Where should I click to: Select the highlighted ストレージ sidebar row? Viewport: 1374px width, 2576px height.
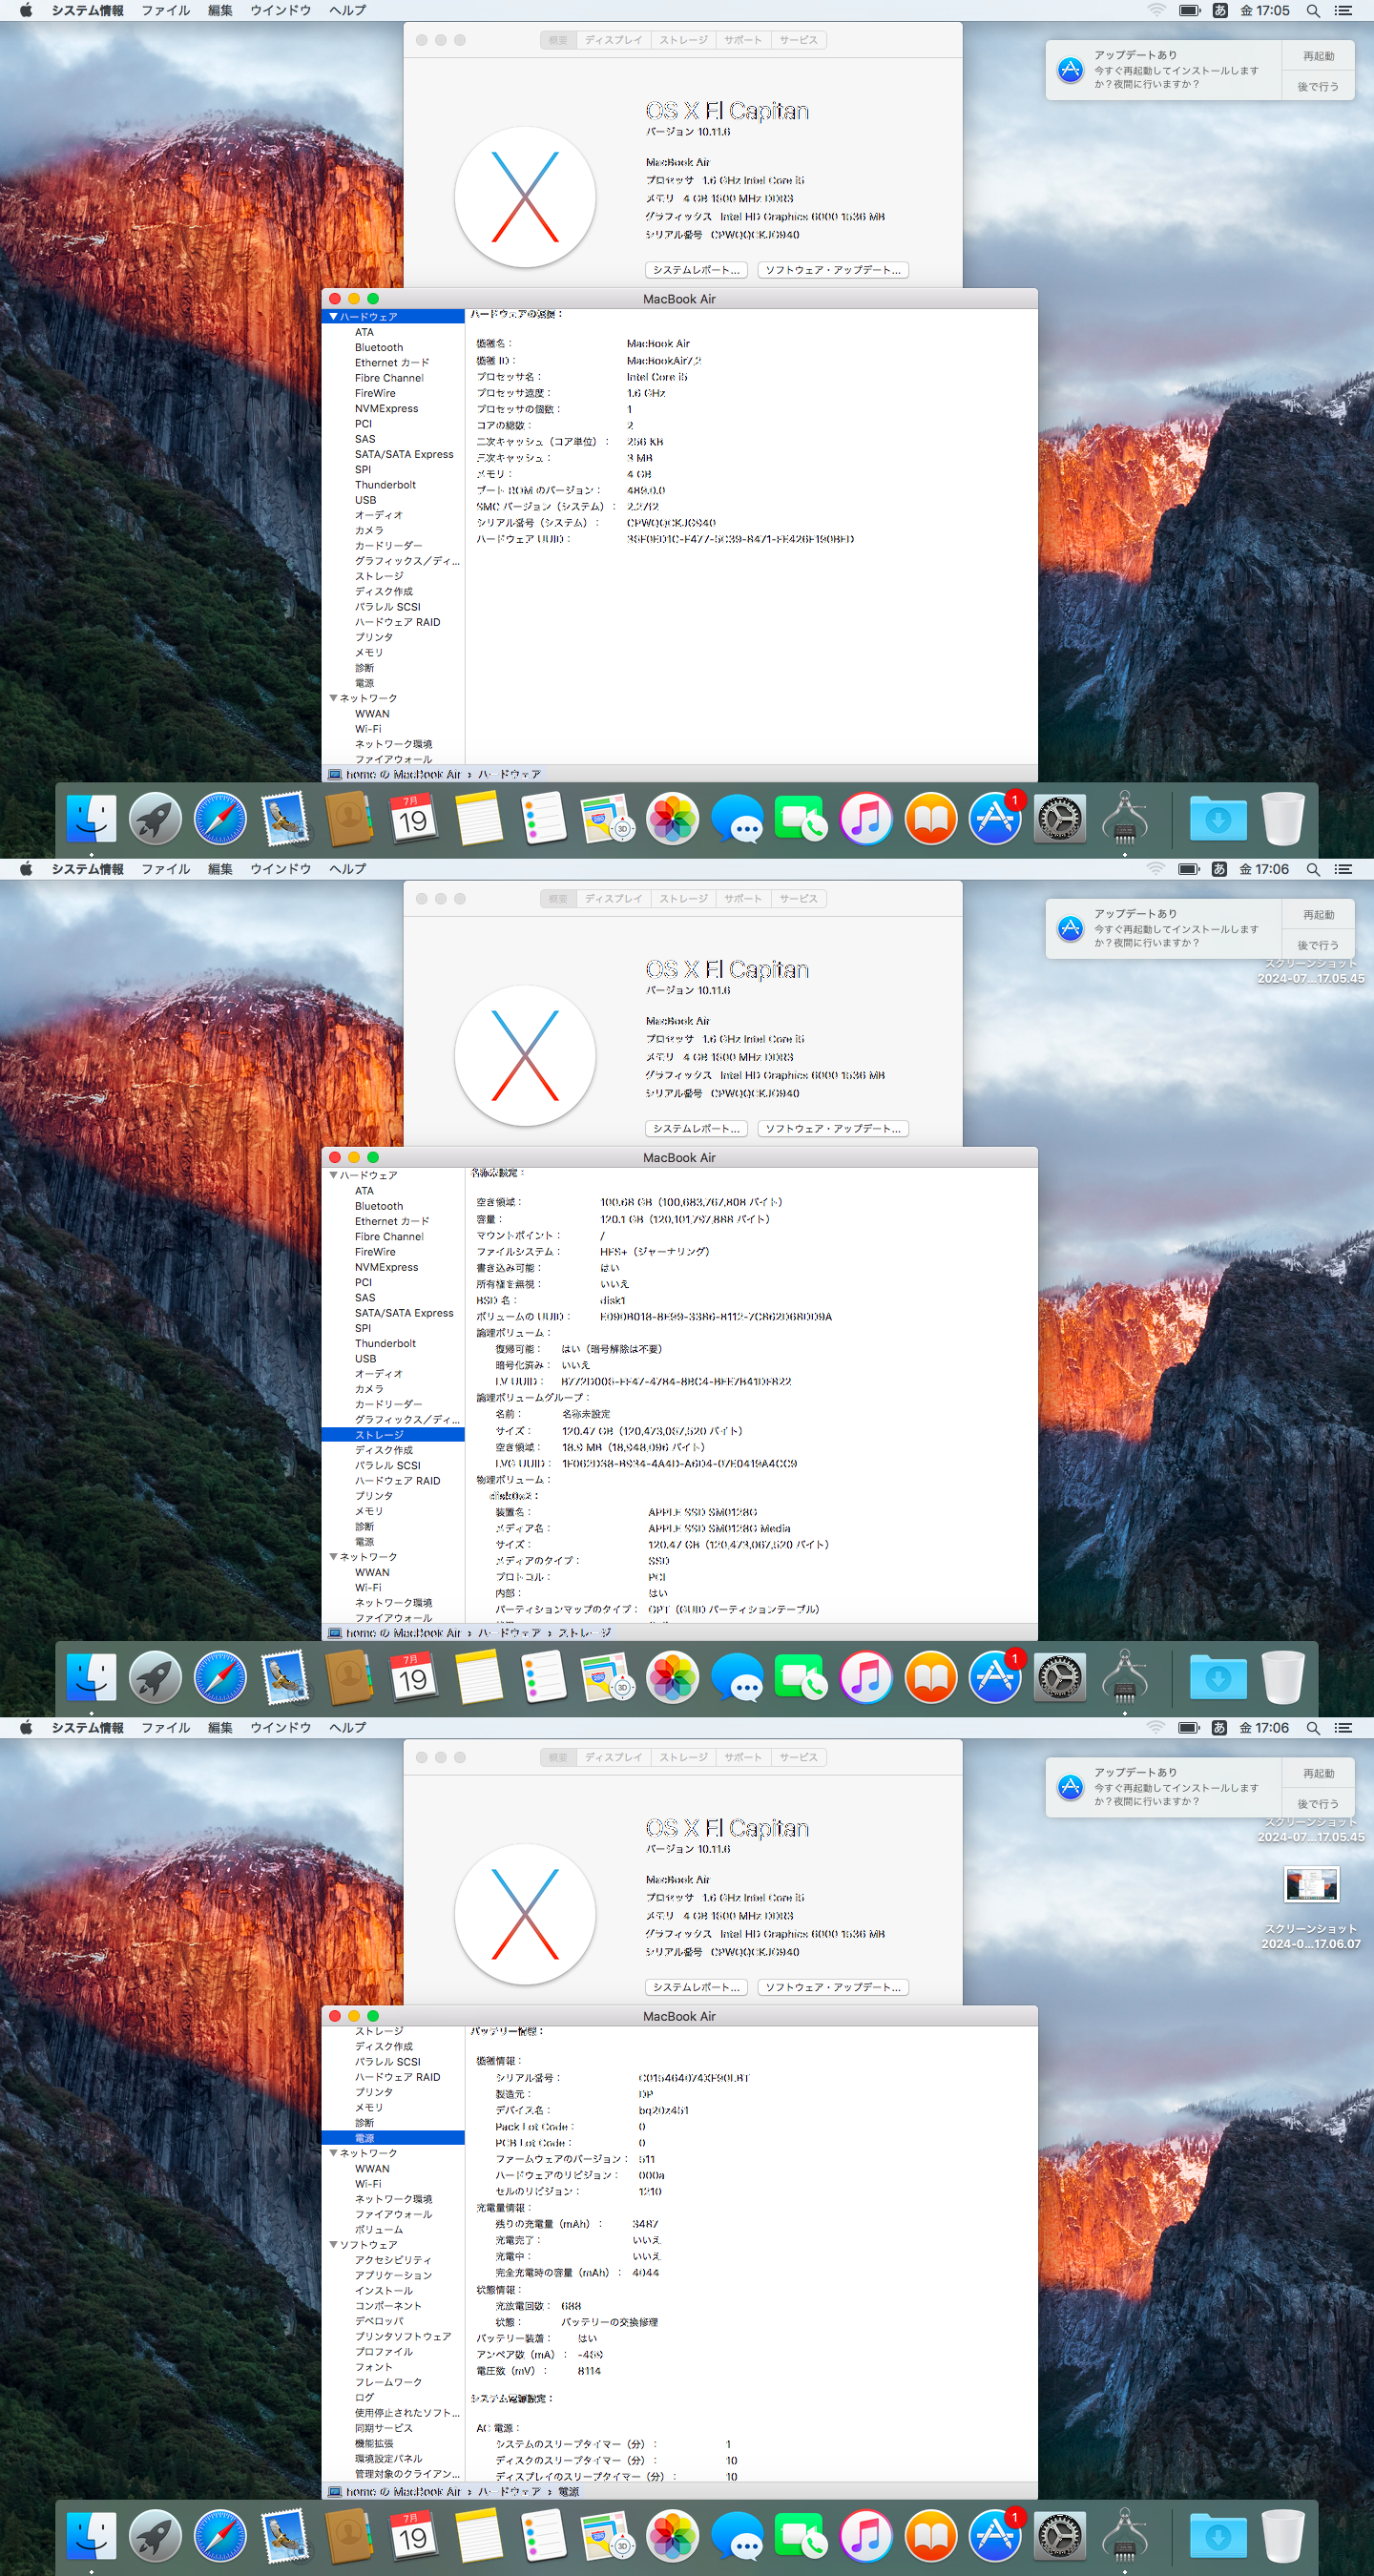point(393,1435)
